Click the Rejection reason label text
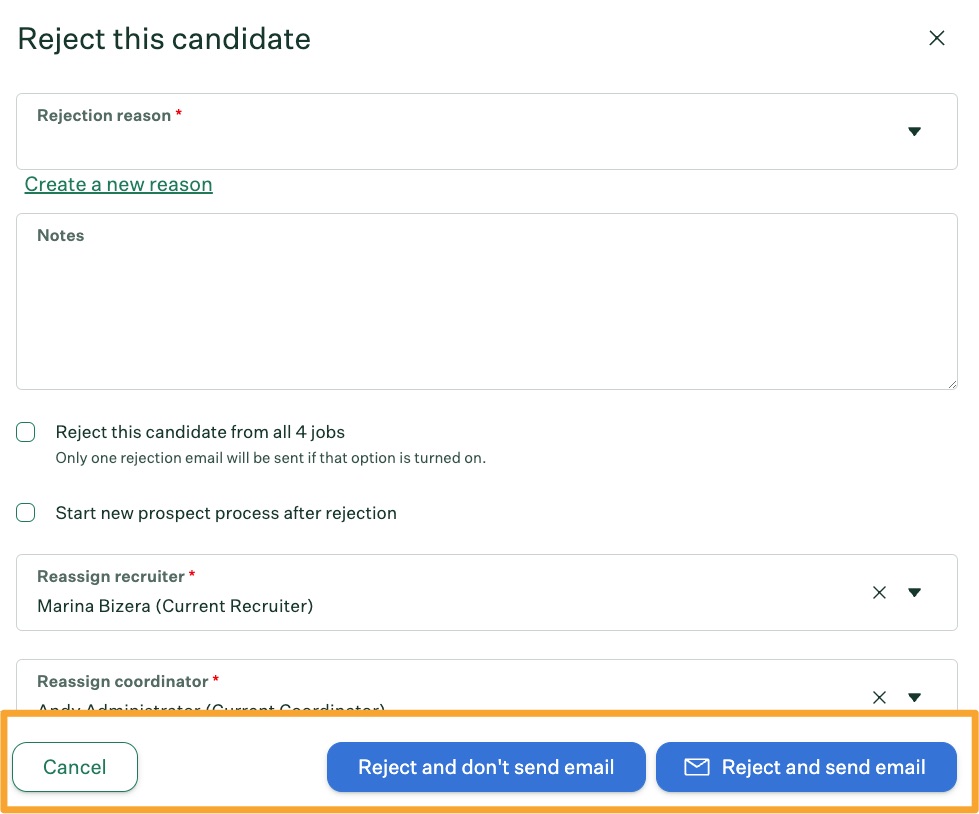 point(104,115)
